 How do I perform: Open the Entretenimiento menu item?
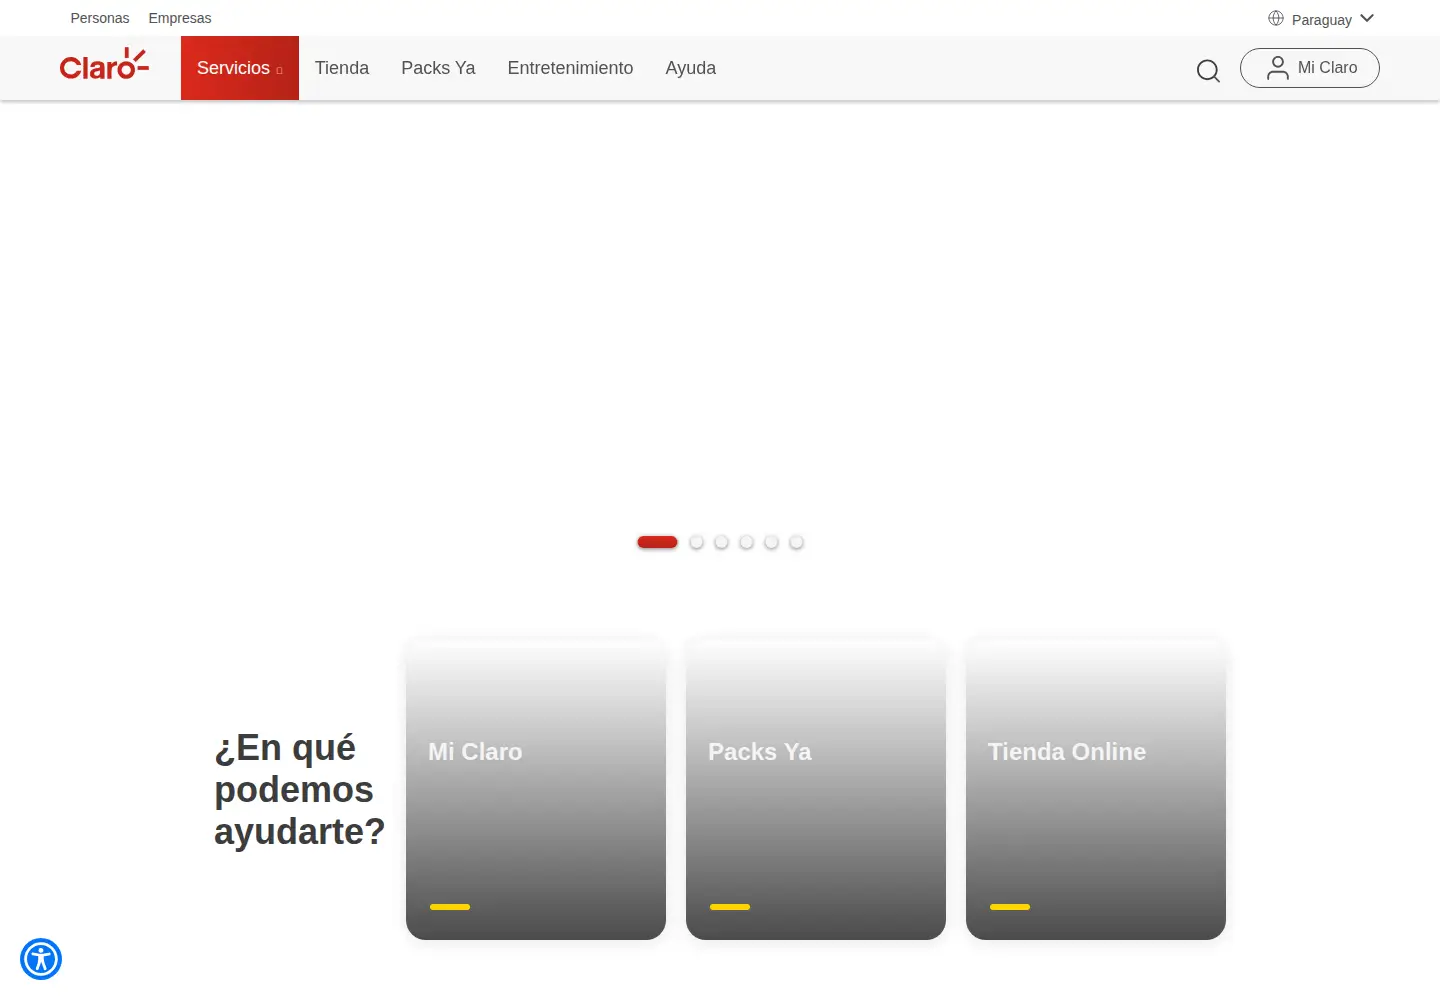[570, 68]
